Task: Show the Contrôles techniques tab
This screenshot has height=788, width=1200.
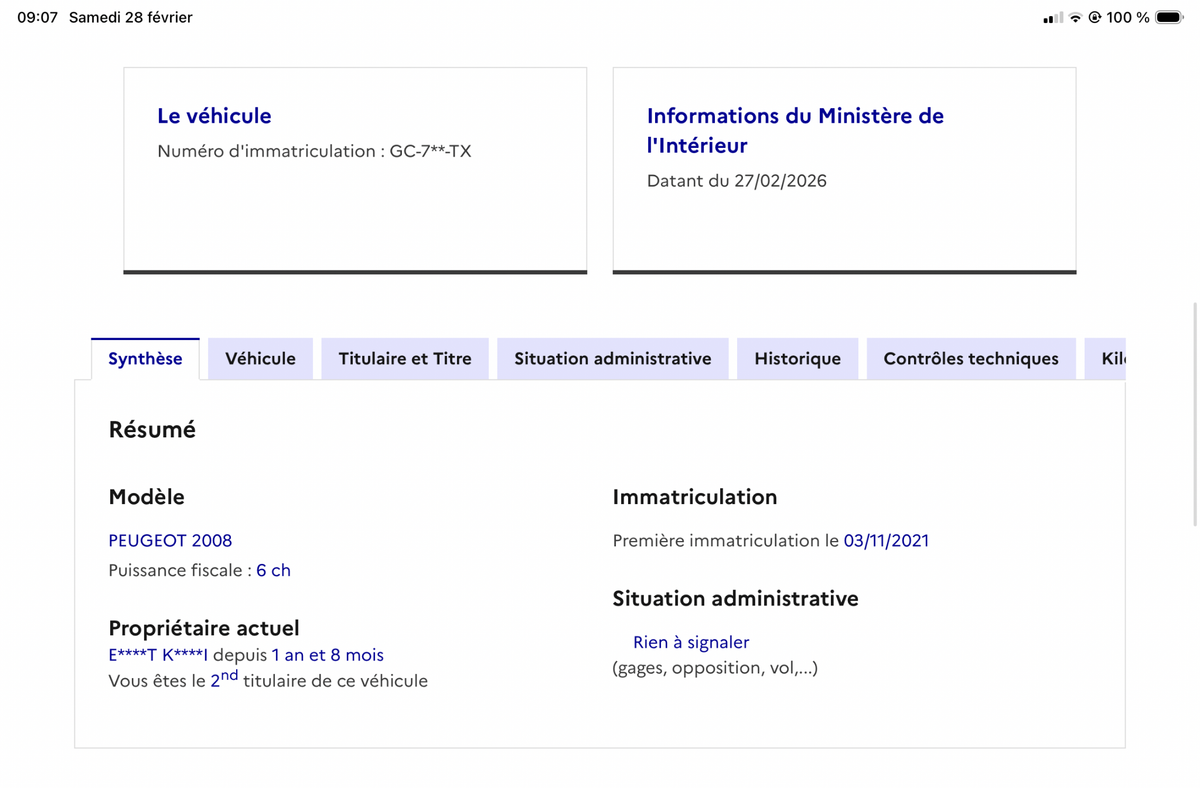Action: [x=970, y=359]
